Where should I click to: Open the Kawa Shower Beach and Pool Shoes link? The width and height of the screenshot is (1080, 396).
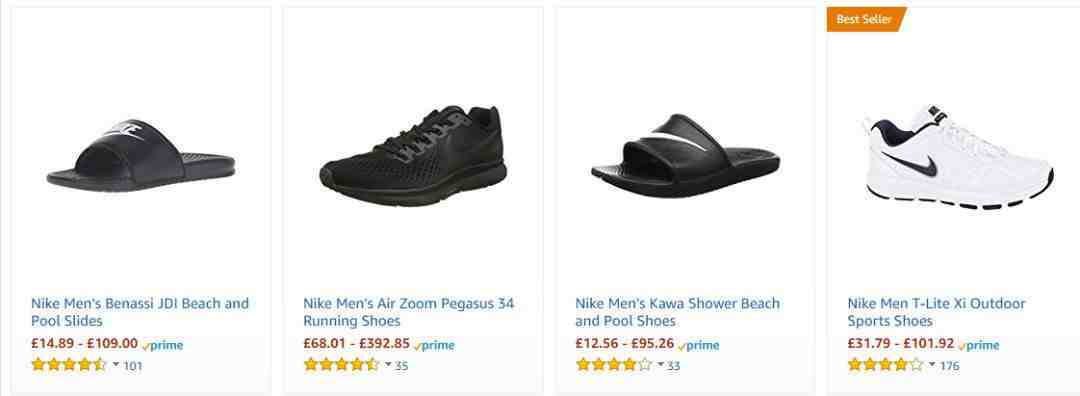click(x=678, y=312)
